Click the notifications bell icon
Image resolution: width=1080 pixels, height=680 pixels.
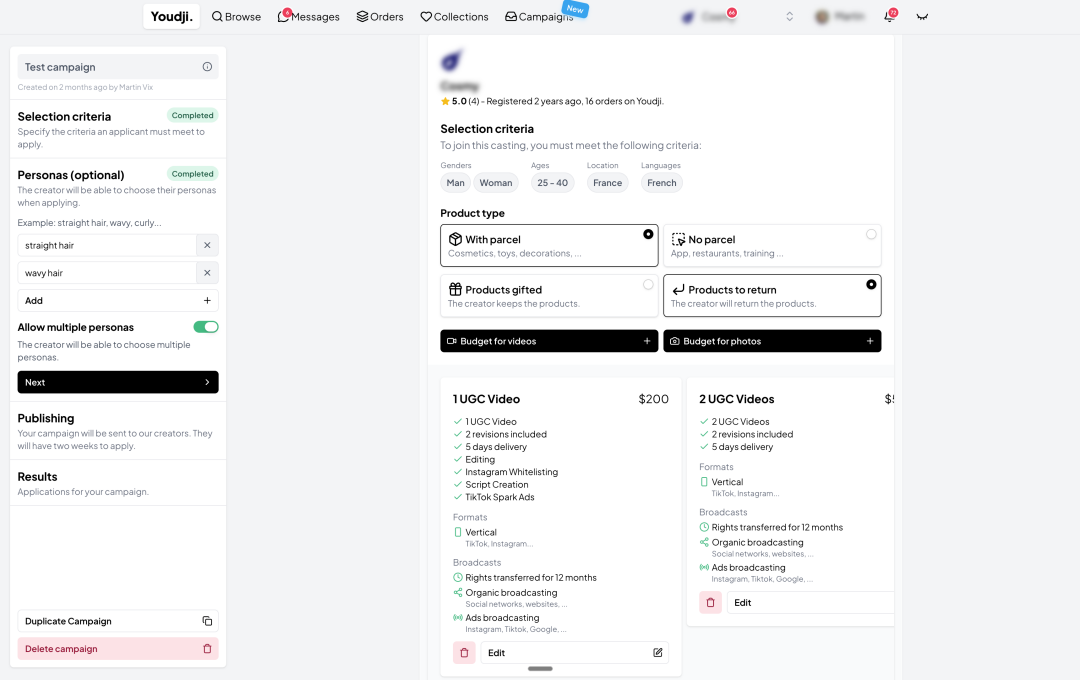click(x=889, y=17)
